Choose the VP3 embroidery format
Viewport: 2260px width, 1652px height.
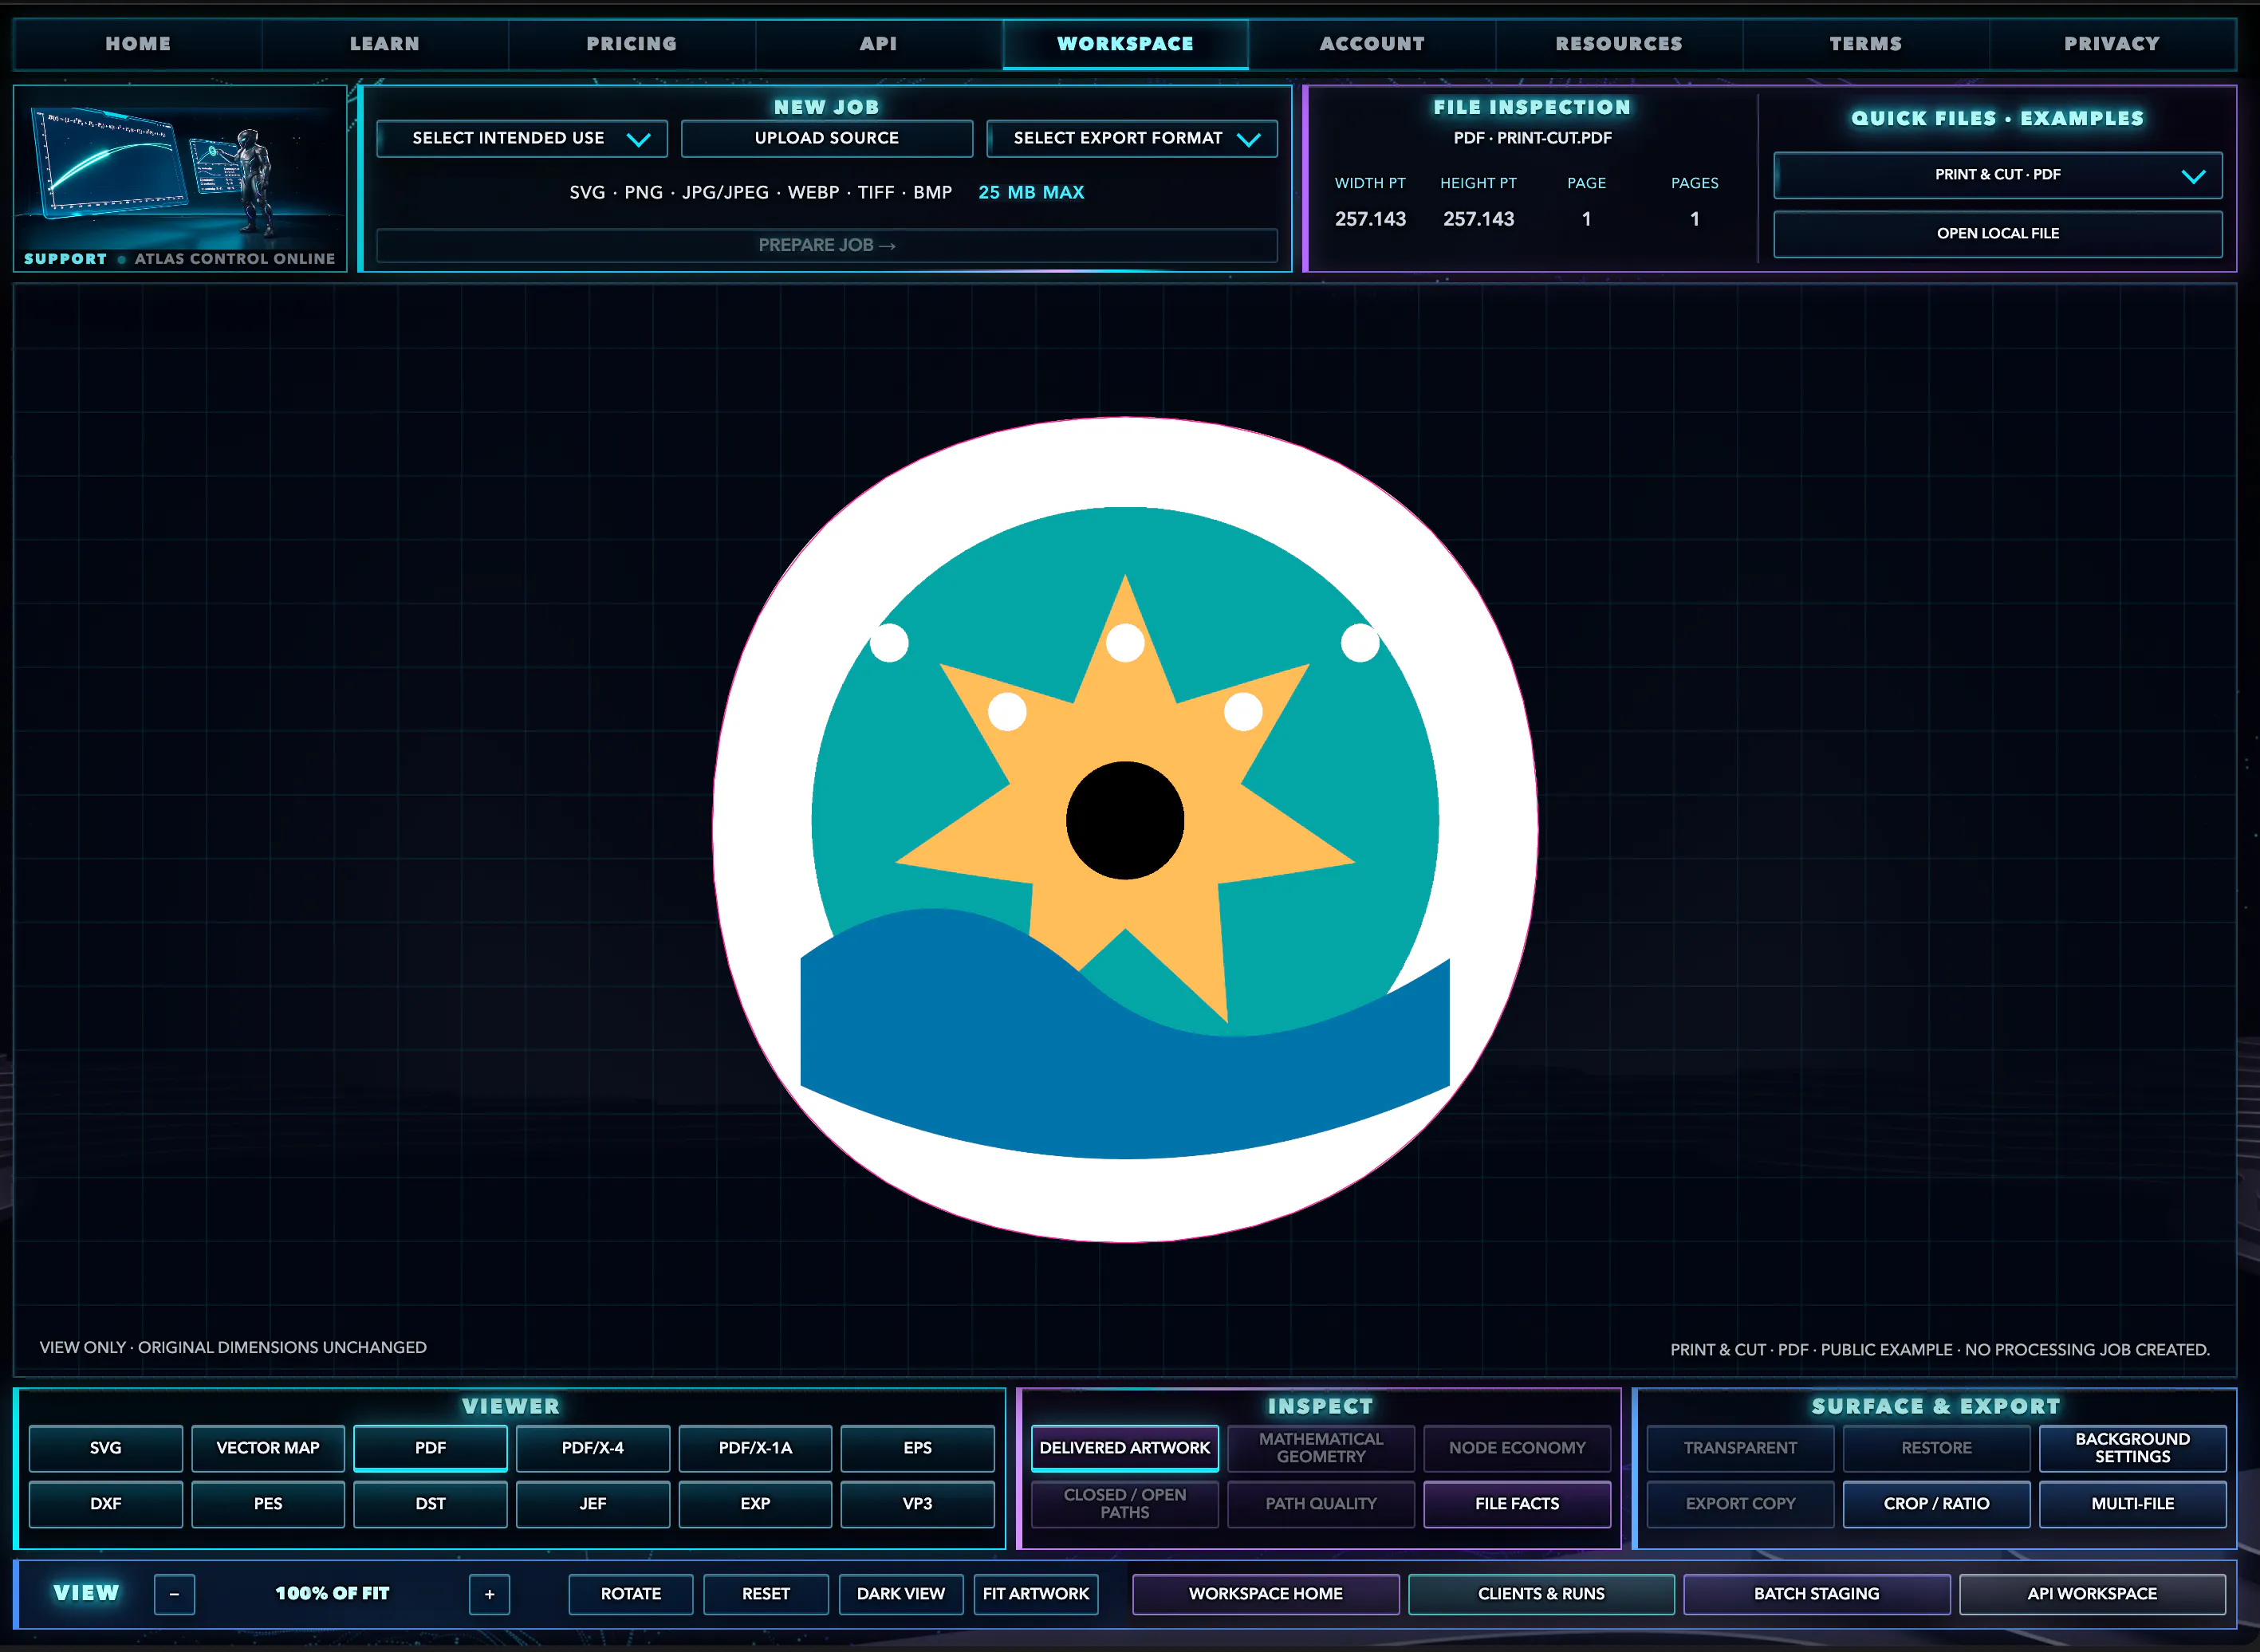918,1504
